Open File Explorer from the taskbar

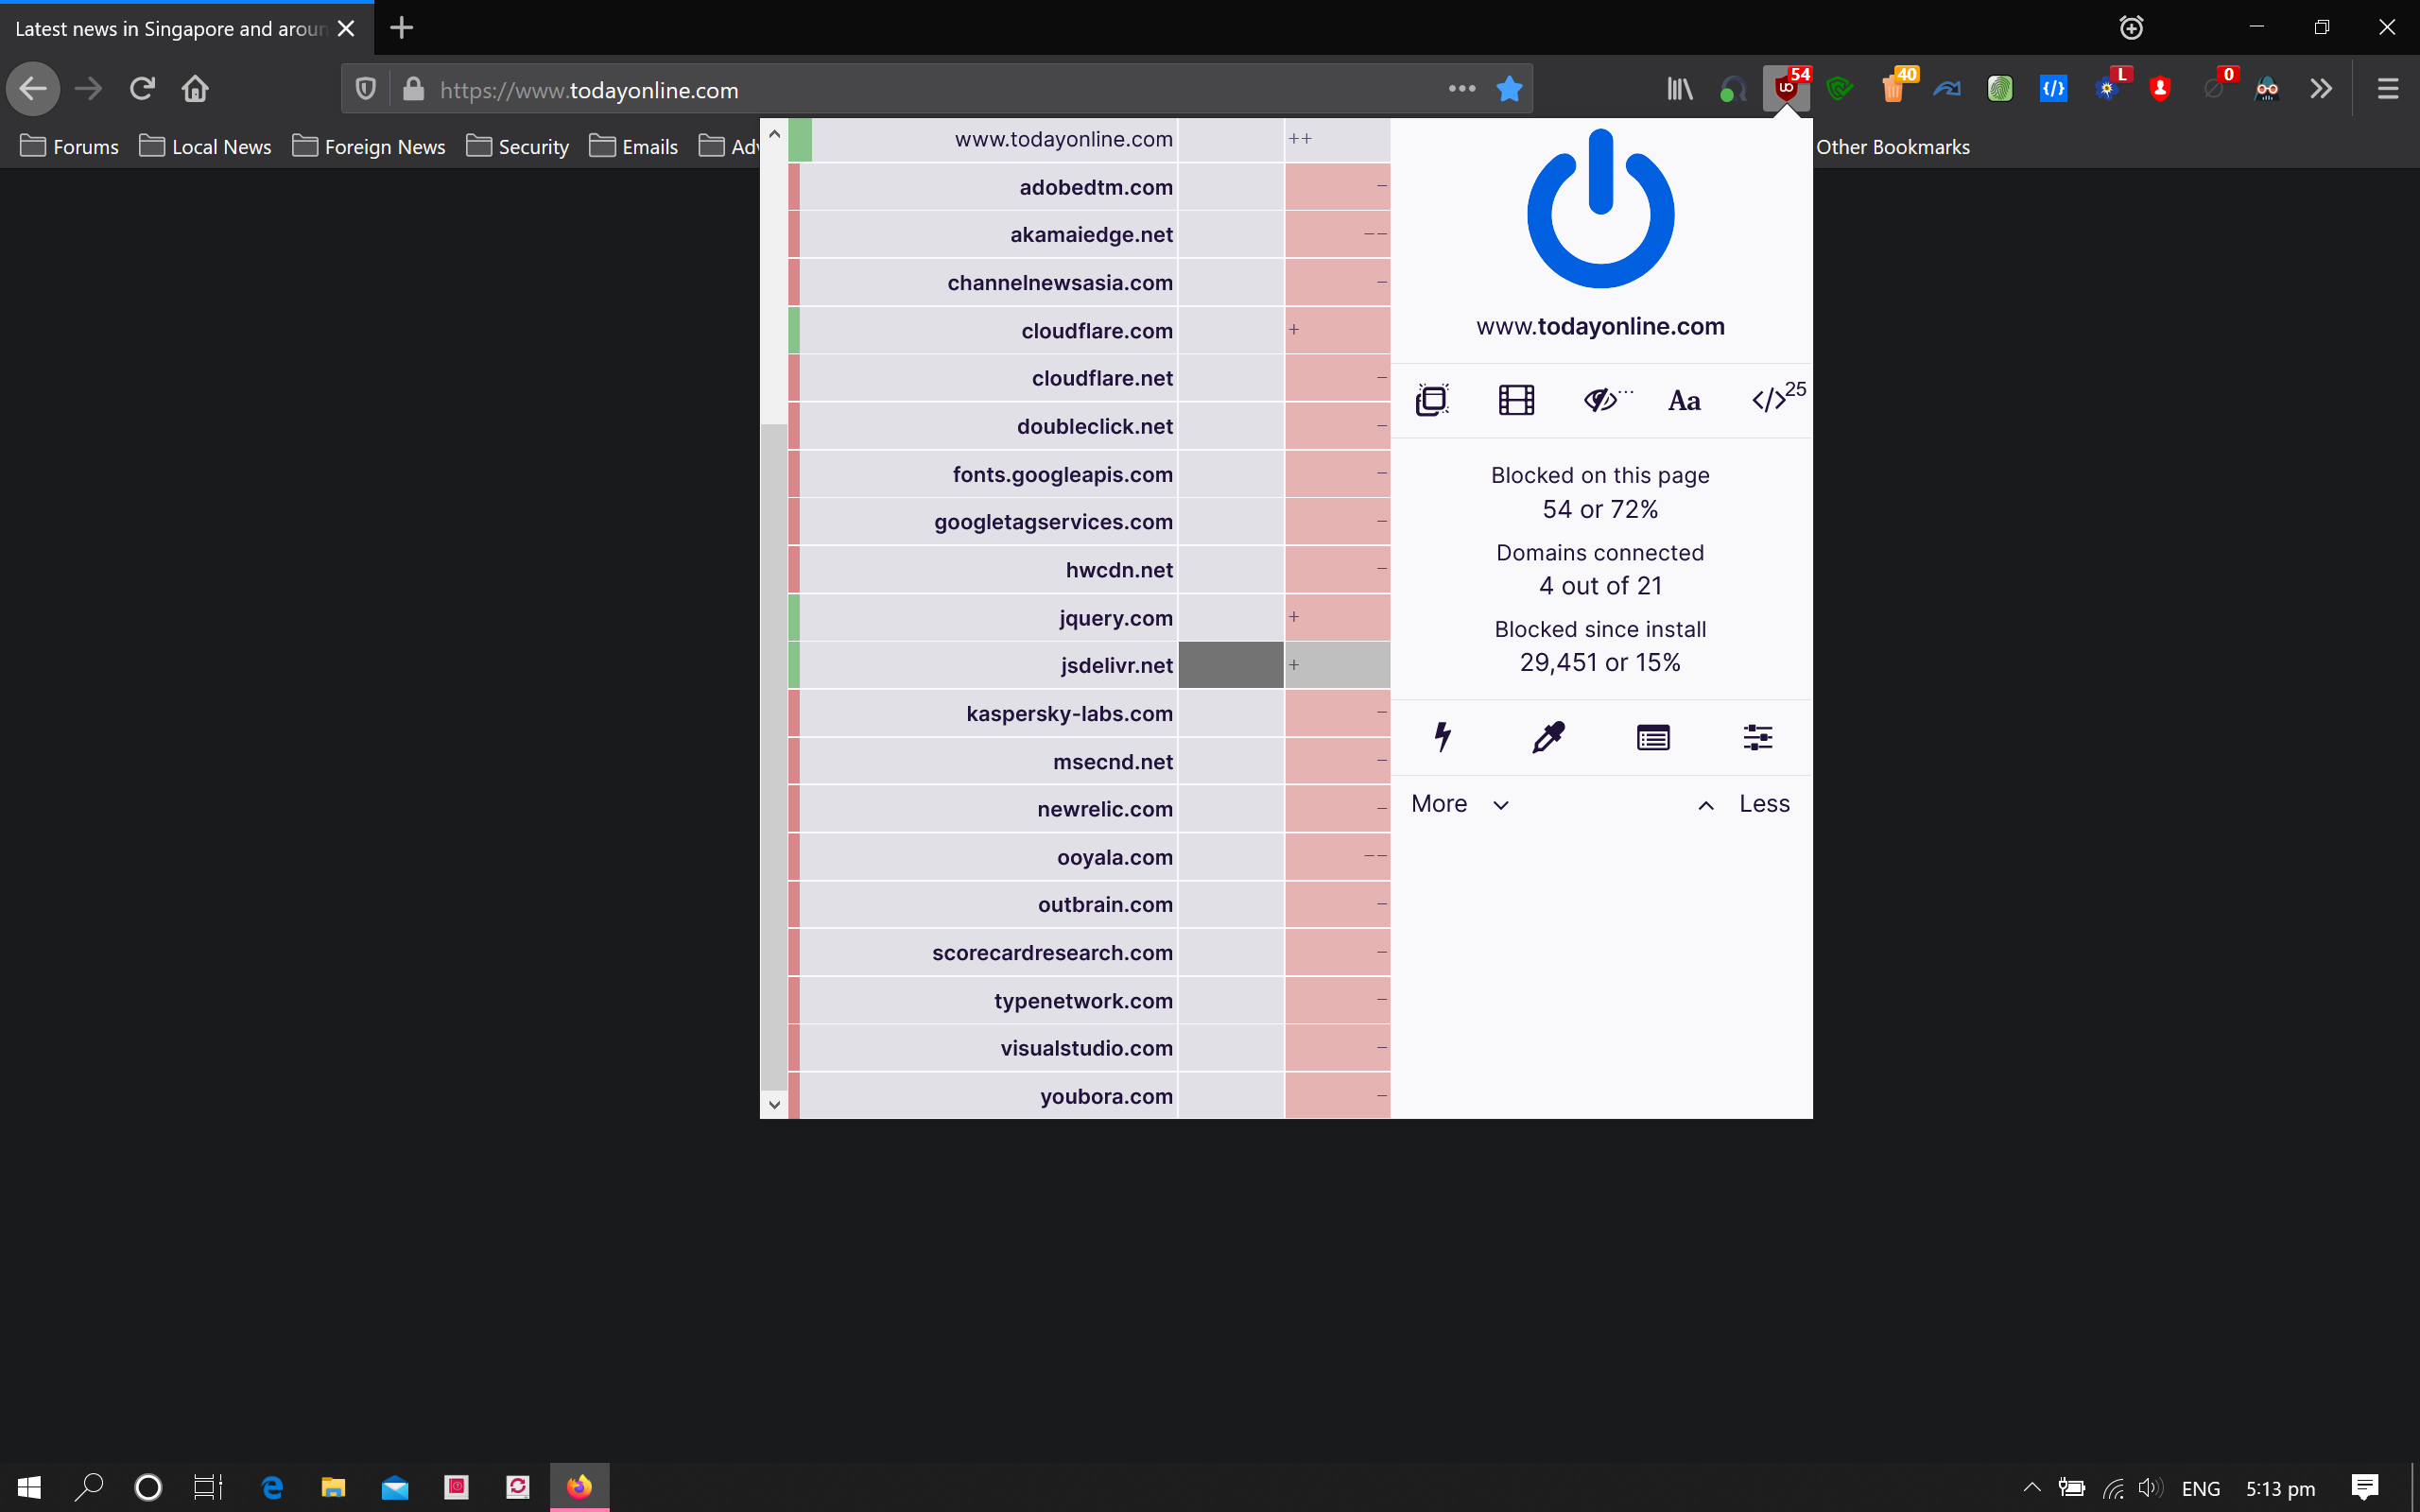point(333,1487)
